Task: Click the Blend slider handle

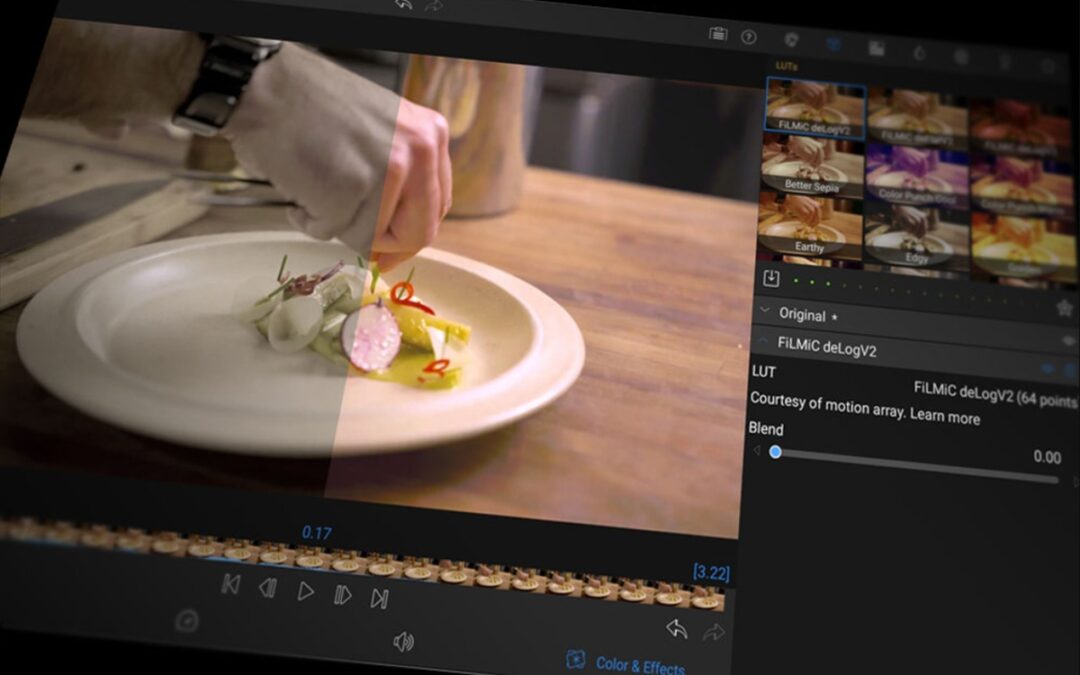Action: coord(775,452)
